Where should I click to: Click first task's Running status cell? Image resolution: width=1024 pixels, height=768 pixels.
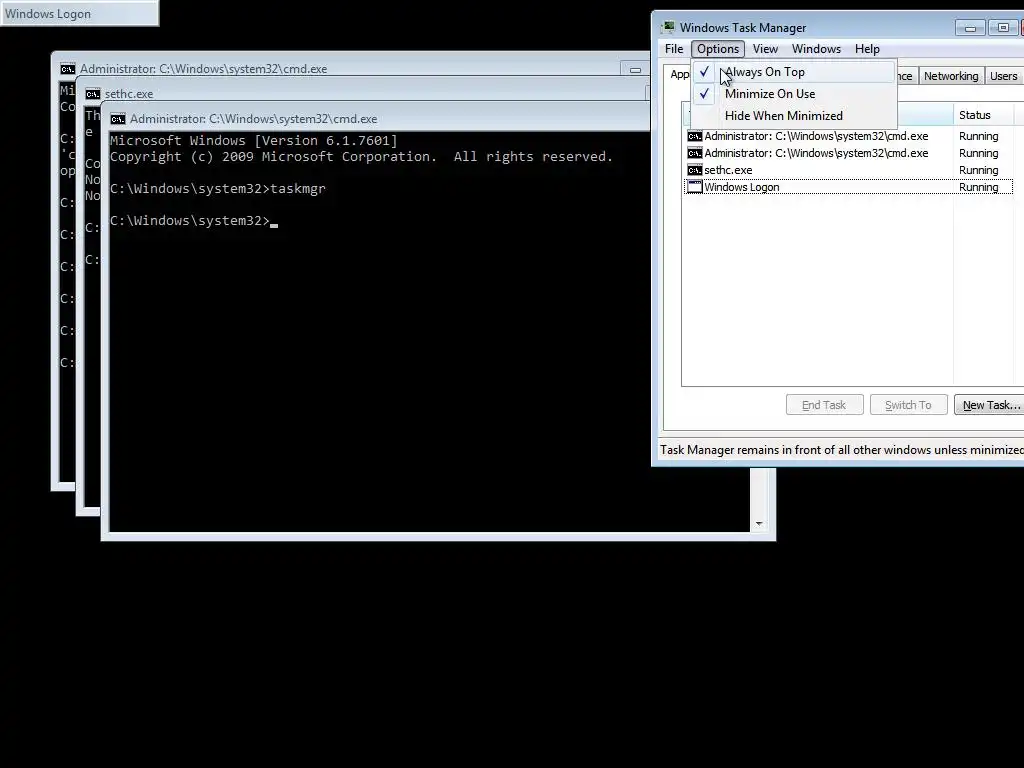point(978,136)
